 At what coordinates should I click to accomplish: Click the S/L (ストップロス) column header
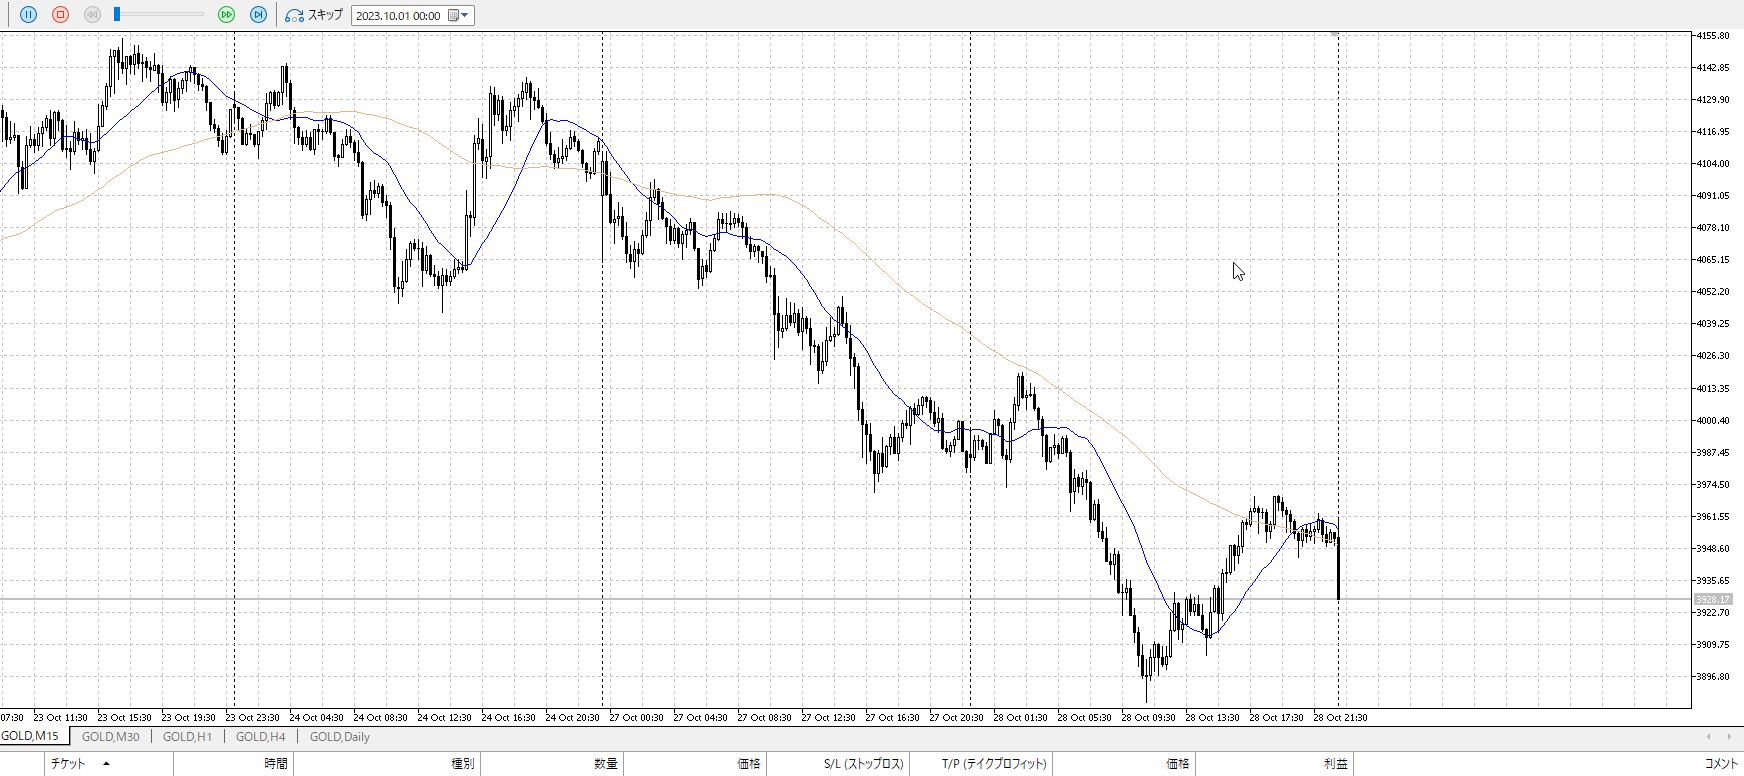(863, 764)
